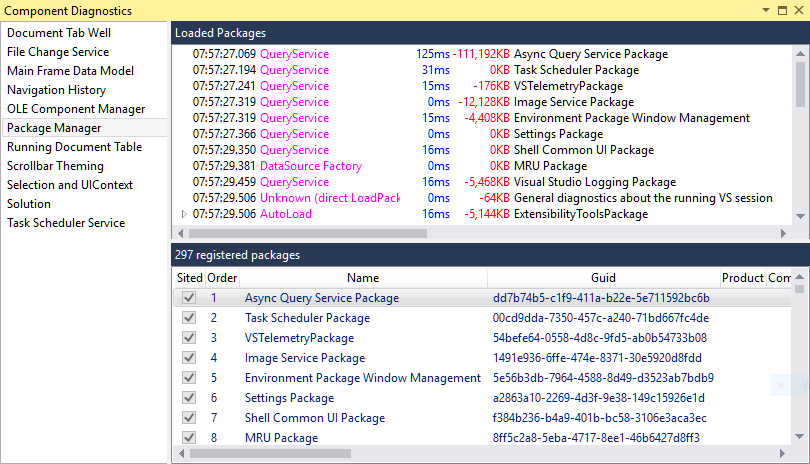Select Package Manager in sidebar
The height and width of the screenshot is (464, 810).
(x=85, y=128)
